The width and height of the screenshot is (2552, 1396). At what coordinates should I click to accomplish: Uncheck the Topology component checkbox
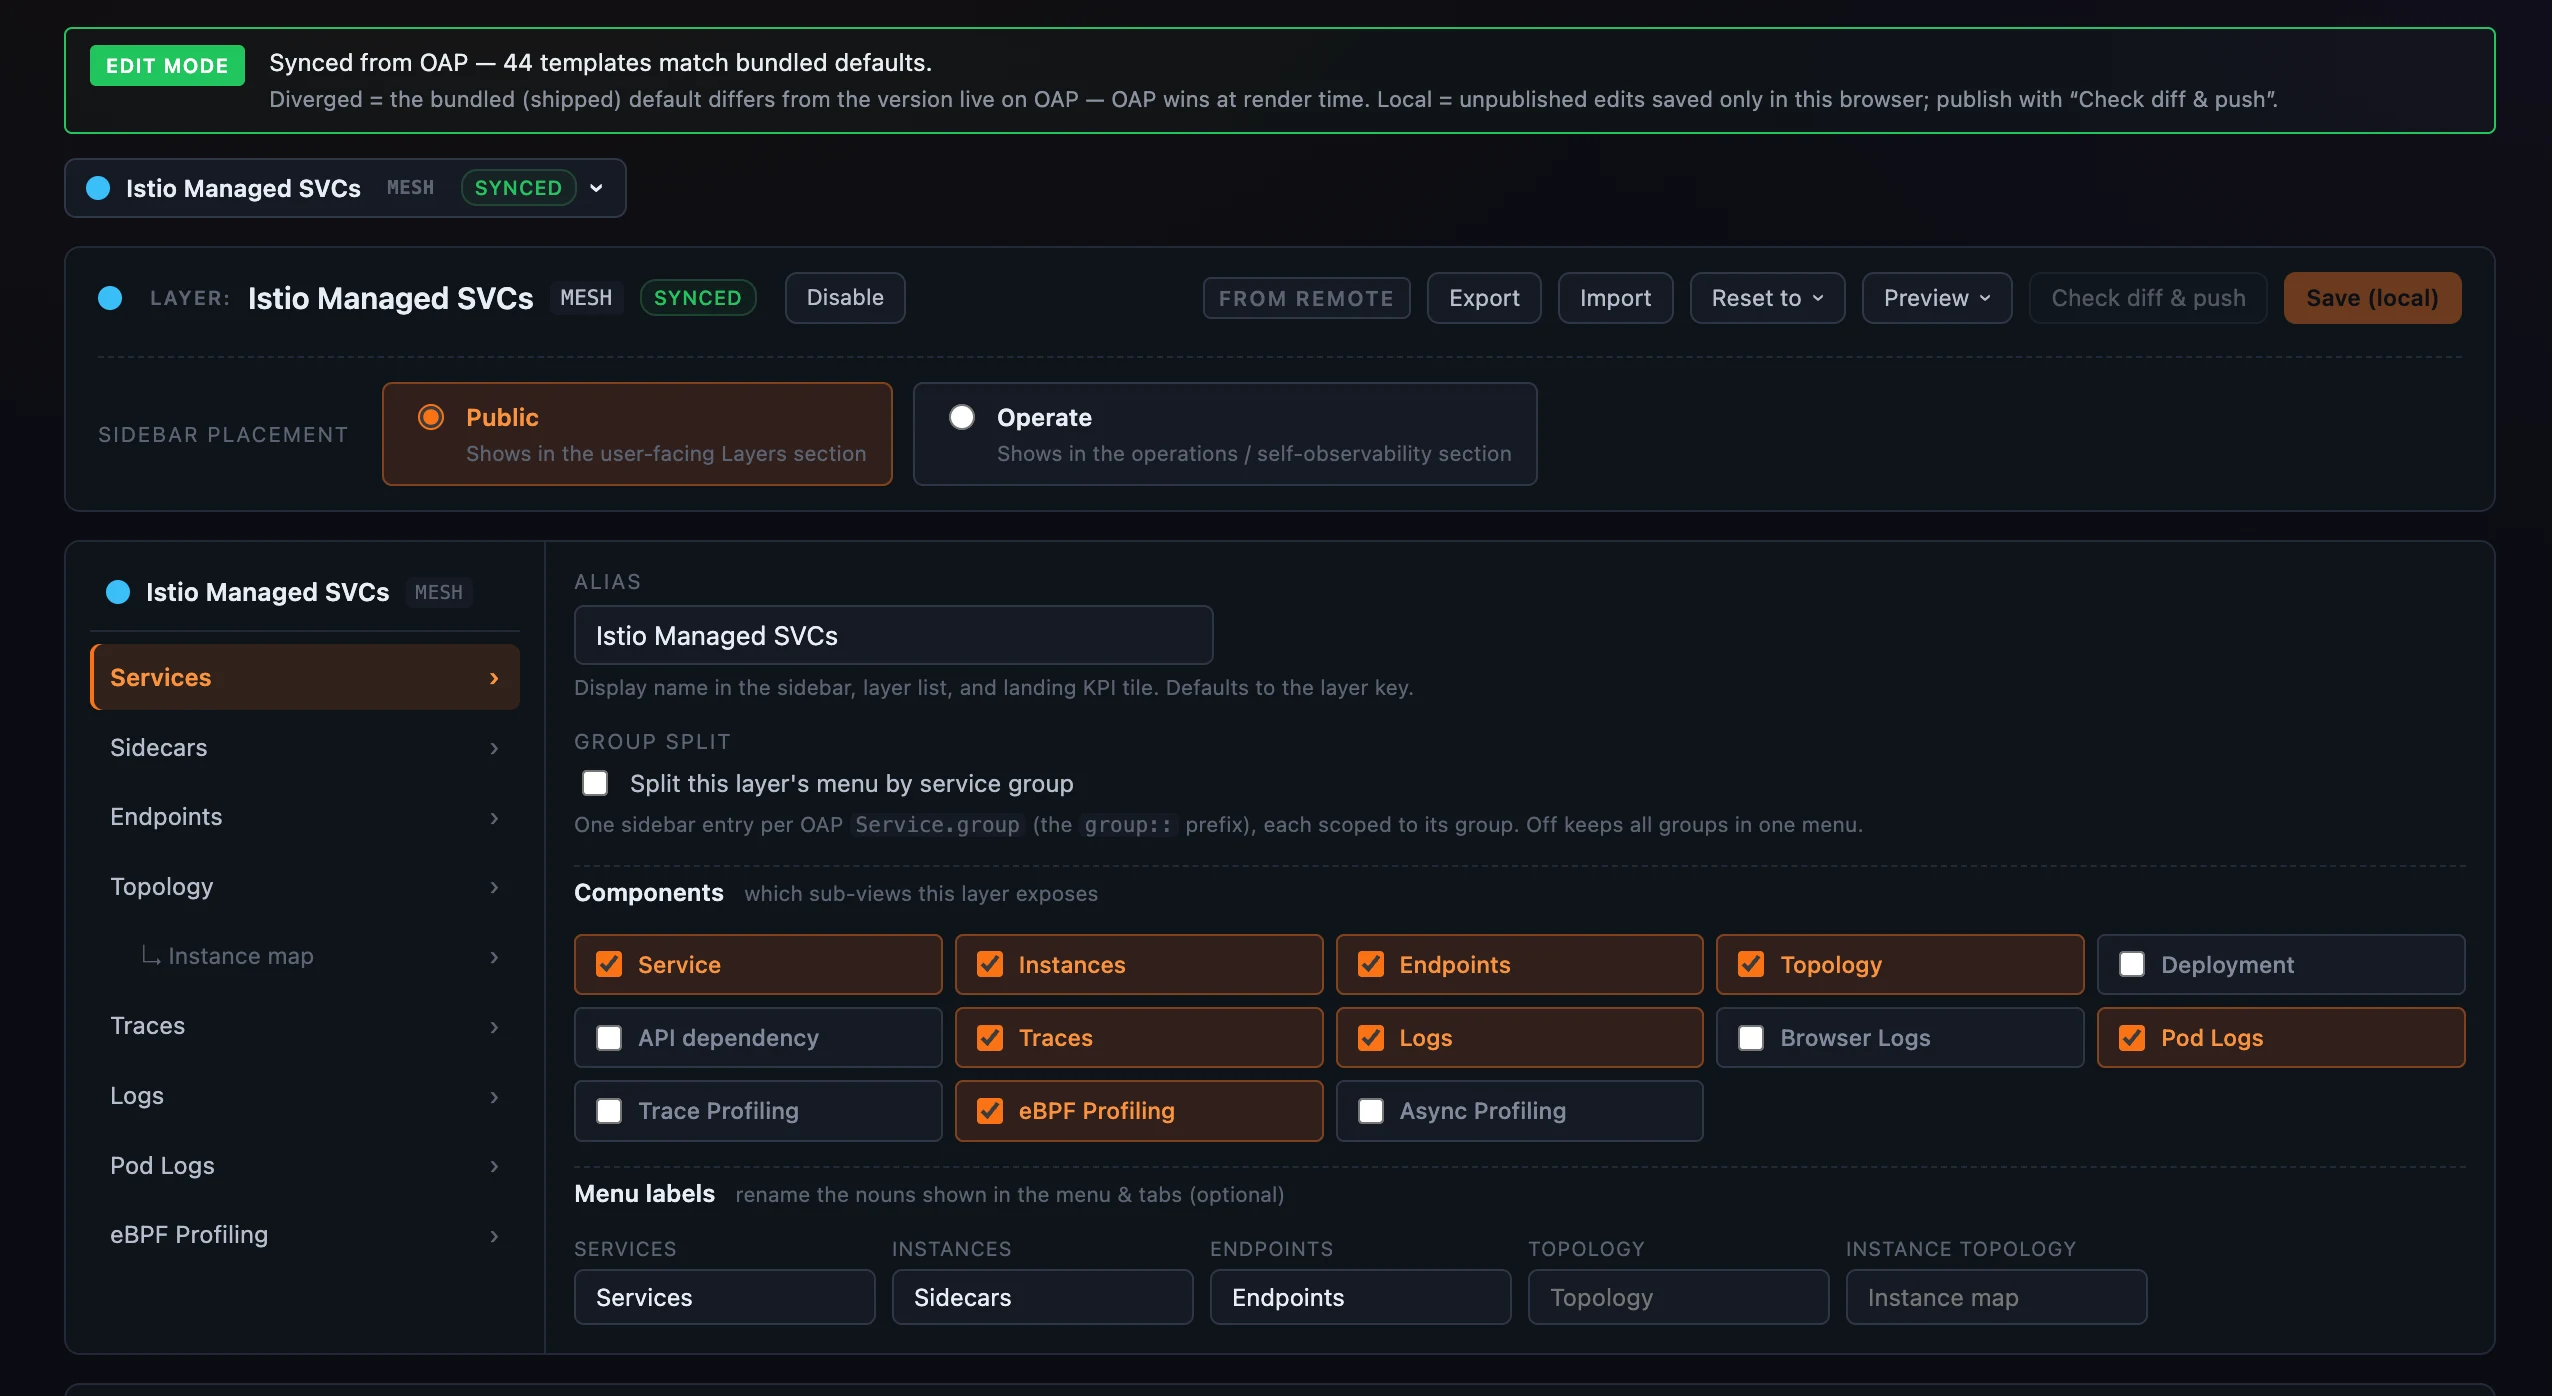coord(1751,964)
